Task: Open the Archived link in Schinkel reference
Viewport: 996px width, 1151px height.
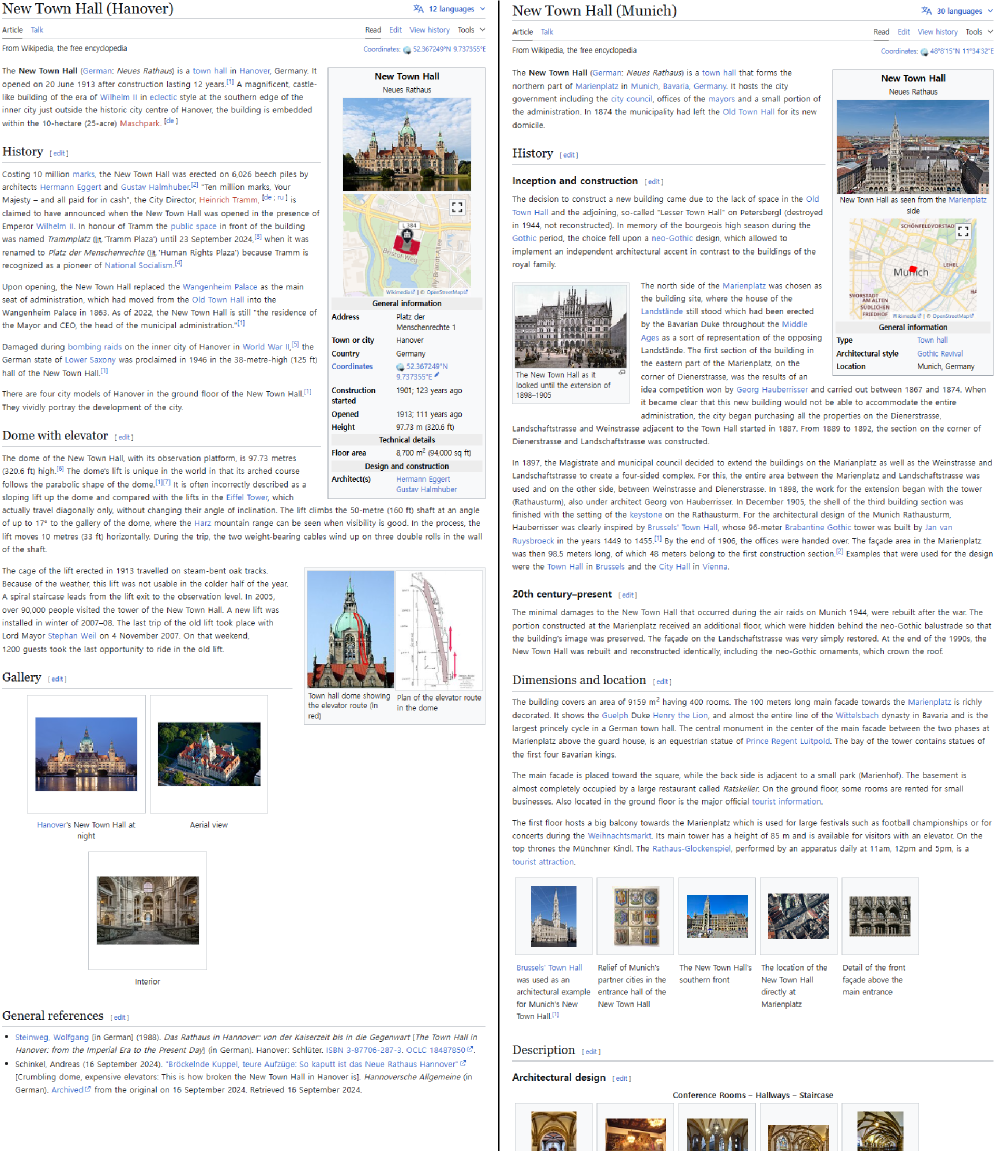Action: [x=70, y=1090]
